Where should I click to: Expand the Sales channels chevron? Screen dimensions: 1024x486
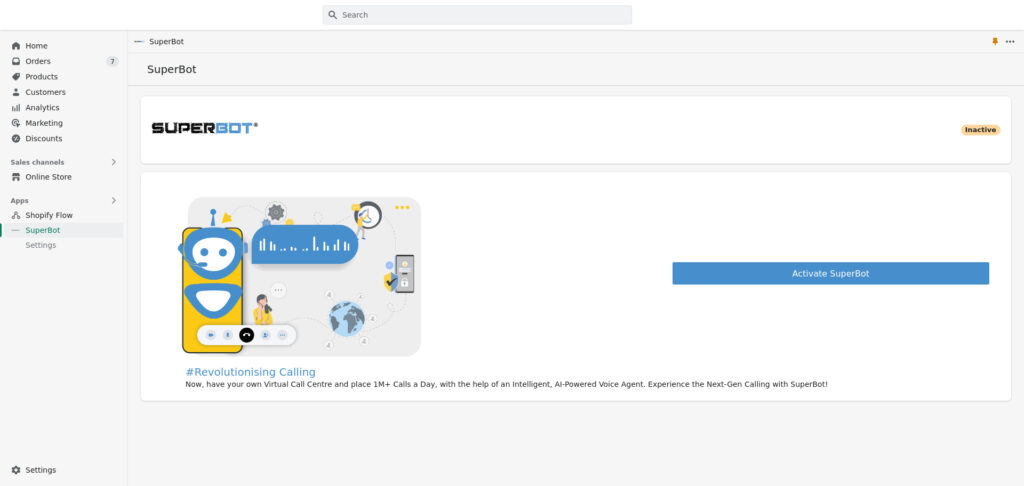pos(113,162)
